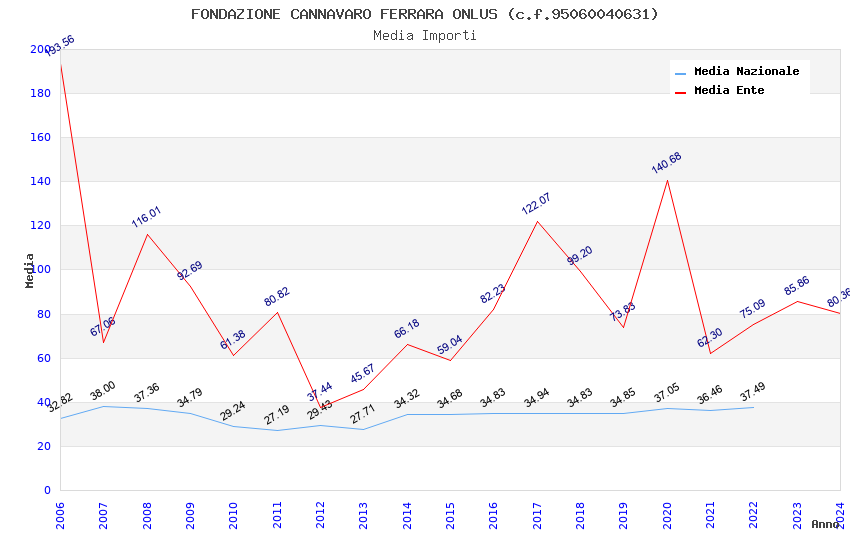Click the 37.49 national average label
This screenshot has height=550, width=850.
tap(752, 392)
